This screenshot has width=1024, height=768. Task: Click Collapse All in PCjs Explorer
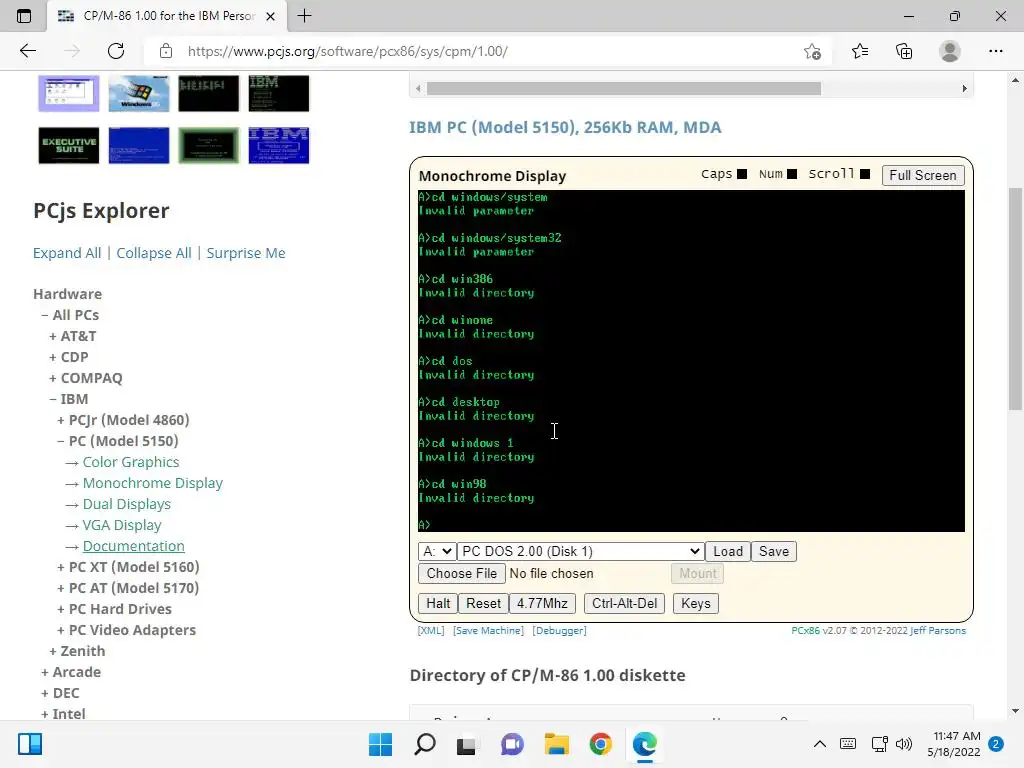(x=153, y=253)
